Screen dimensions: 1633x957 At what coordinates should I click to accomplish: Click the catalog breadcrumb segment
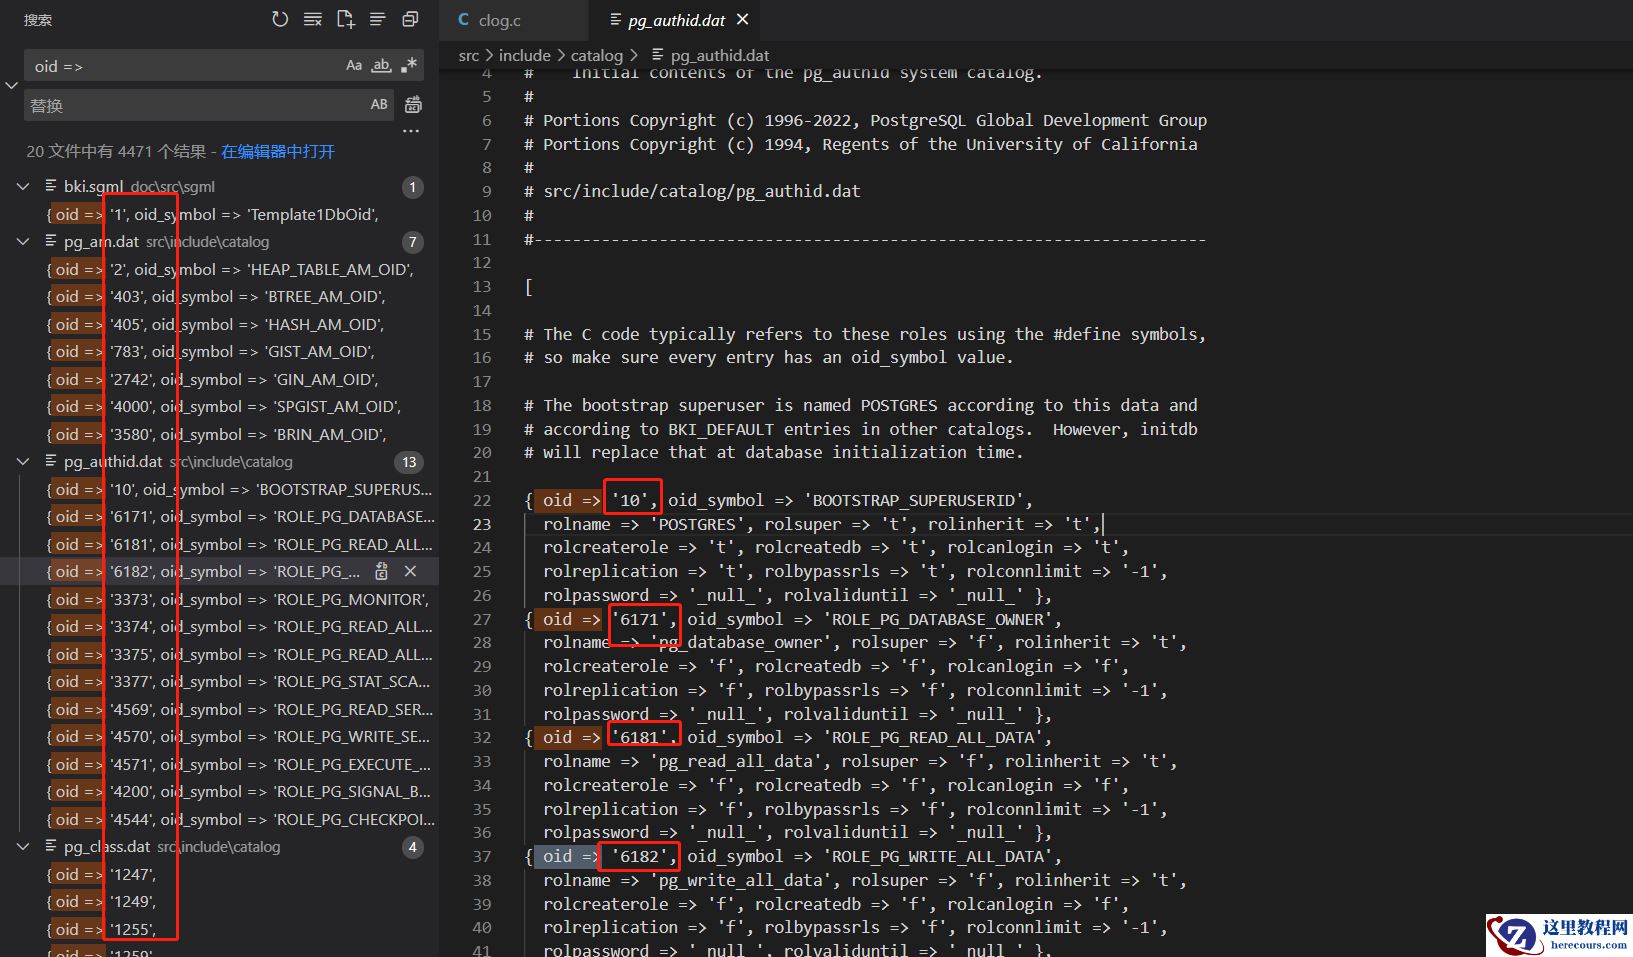point(596,56)
